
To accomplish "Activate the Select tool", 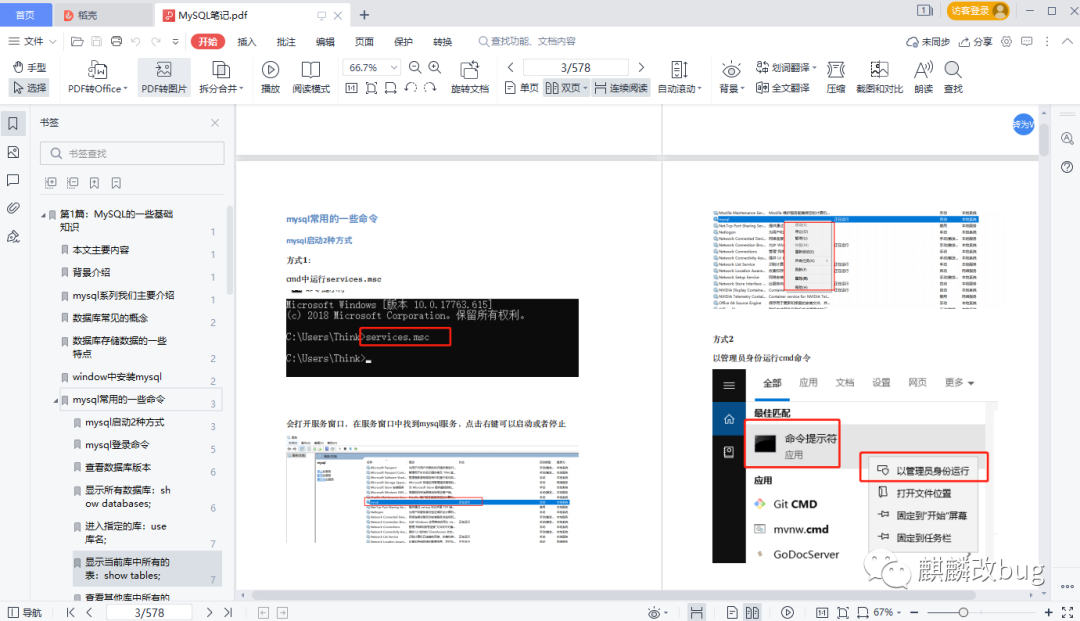I will click(30, 87).
